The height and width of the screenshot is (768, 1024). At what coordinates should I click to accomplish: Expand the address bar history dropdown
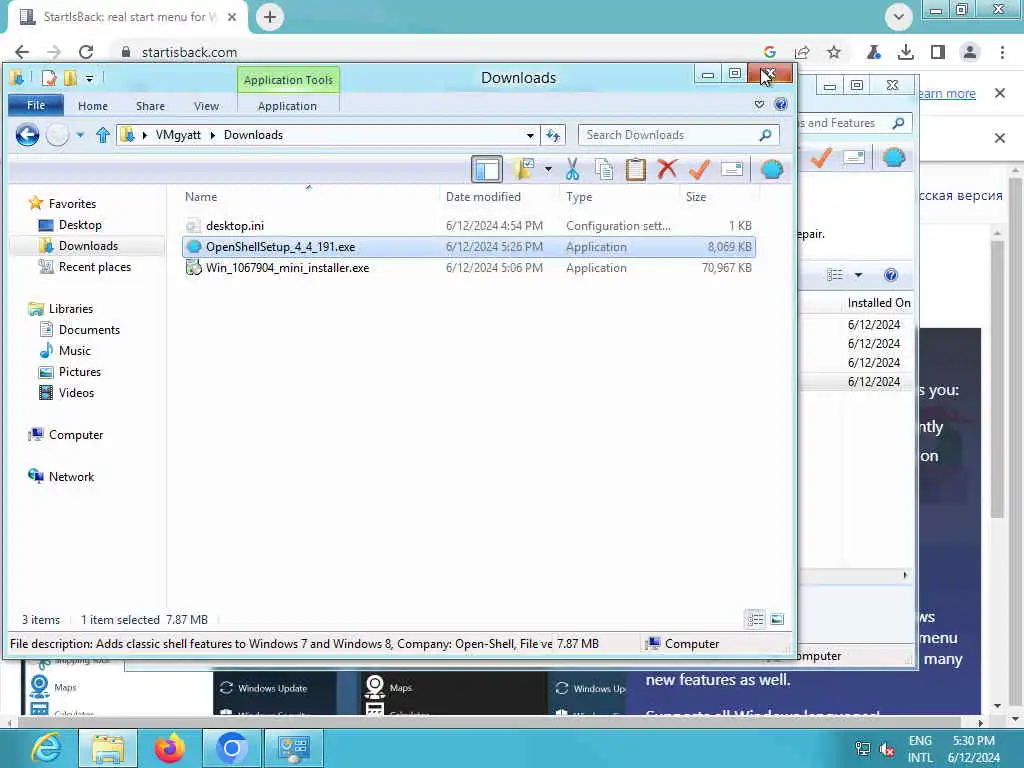[x=530, y=135]
